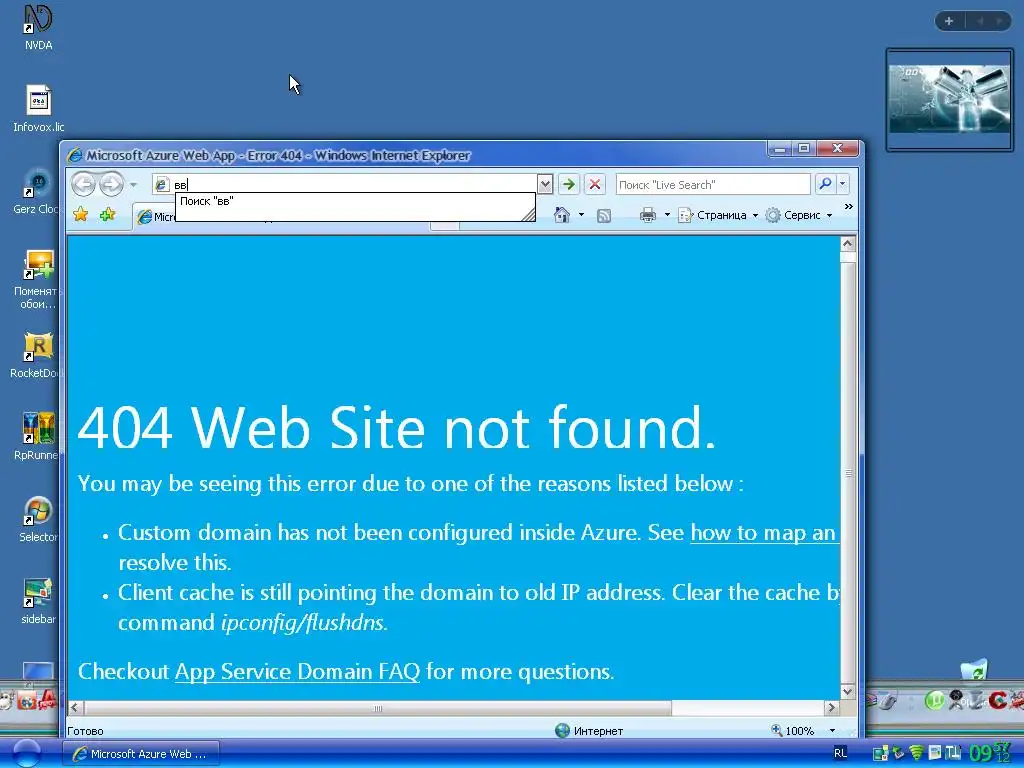Image resolution: width=1024 pixels, height=768 pixels.
Task: Click the sidebar add gadget plus button
Action: point(949,21)
